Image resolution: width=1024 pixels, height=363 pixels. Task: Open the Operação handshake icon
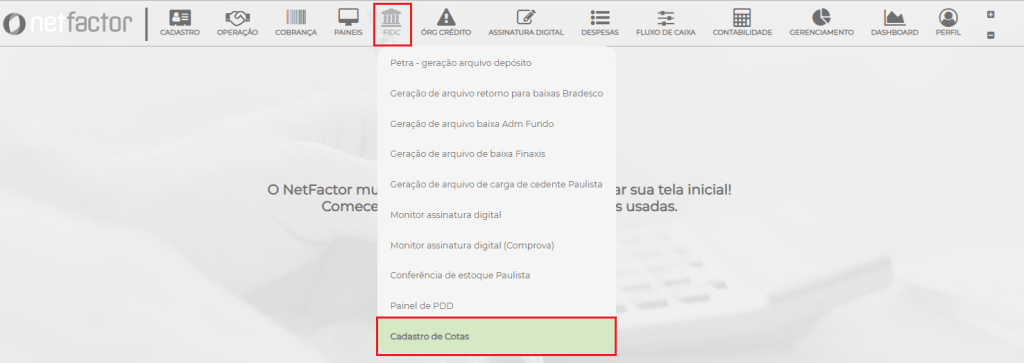pyautogui.click(x=237, y=18)
